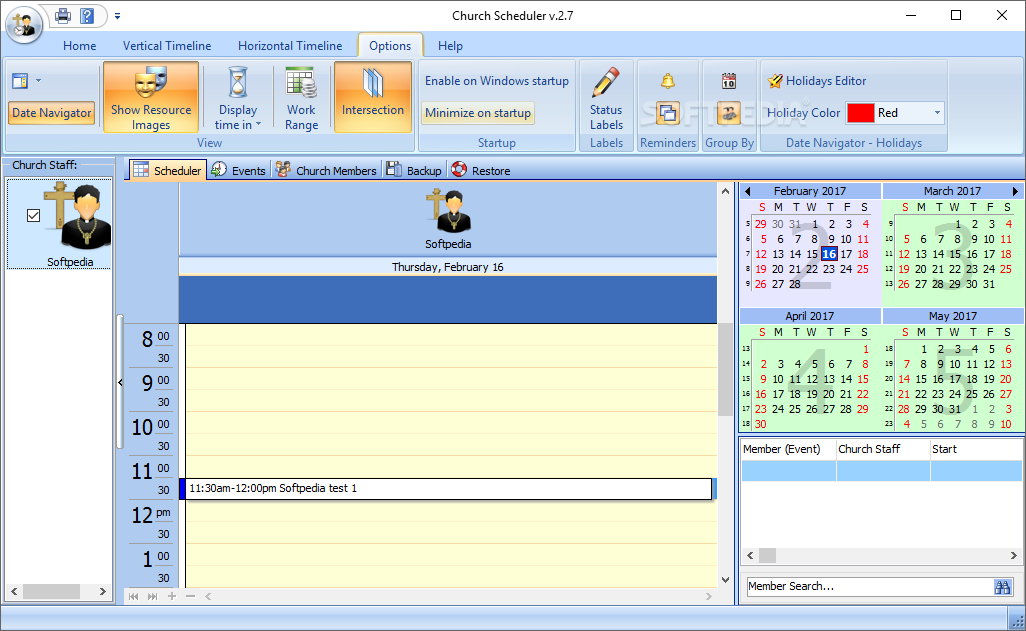
Task: Click the calendar icon in Group By
Action: click(729, 81)
